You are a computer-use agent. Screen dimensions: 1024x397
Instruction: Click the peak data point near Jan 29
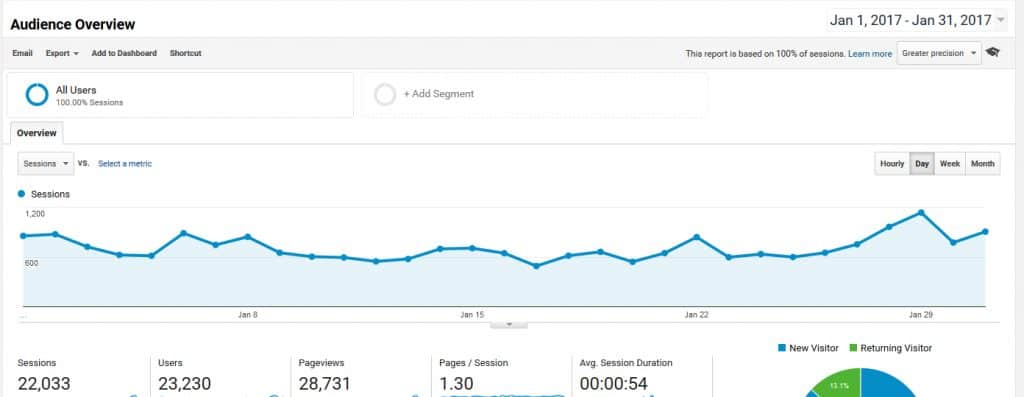click(921, 212)
